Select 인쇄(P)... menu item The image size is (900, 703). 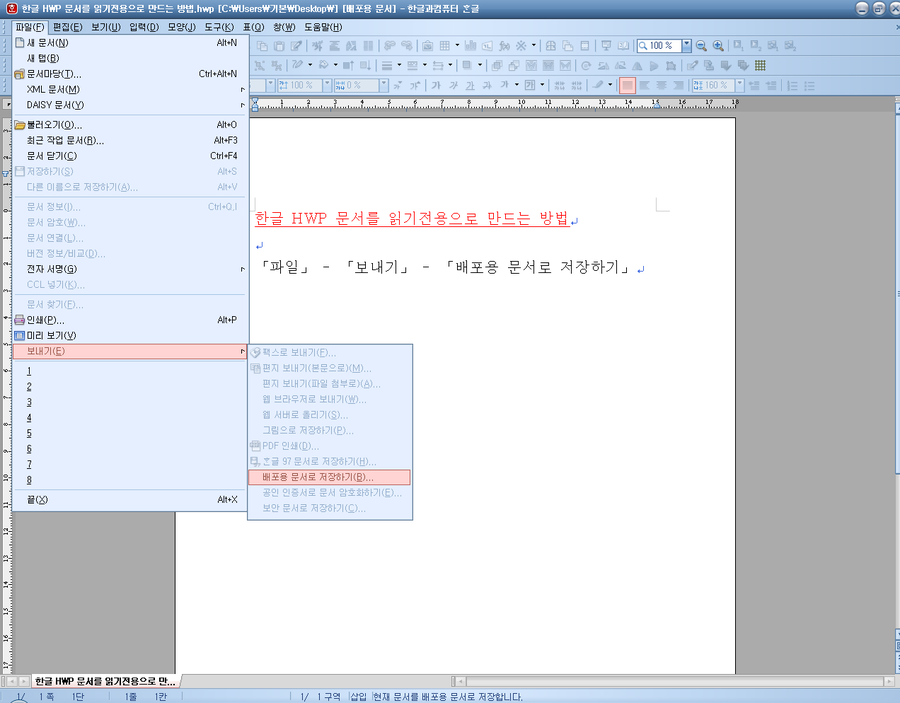tap(130, 320)
